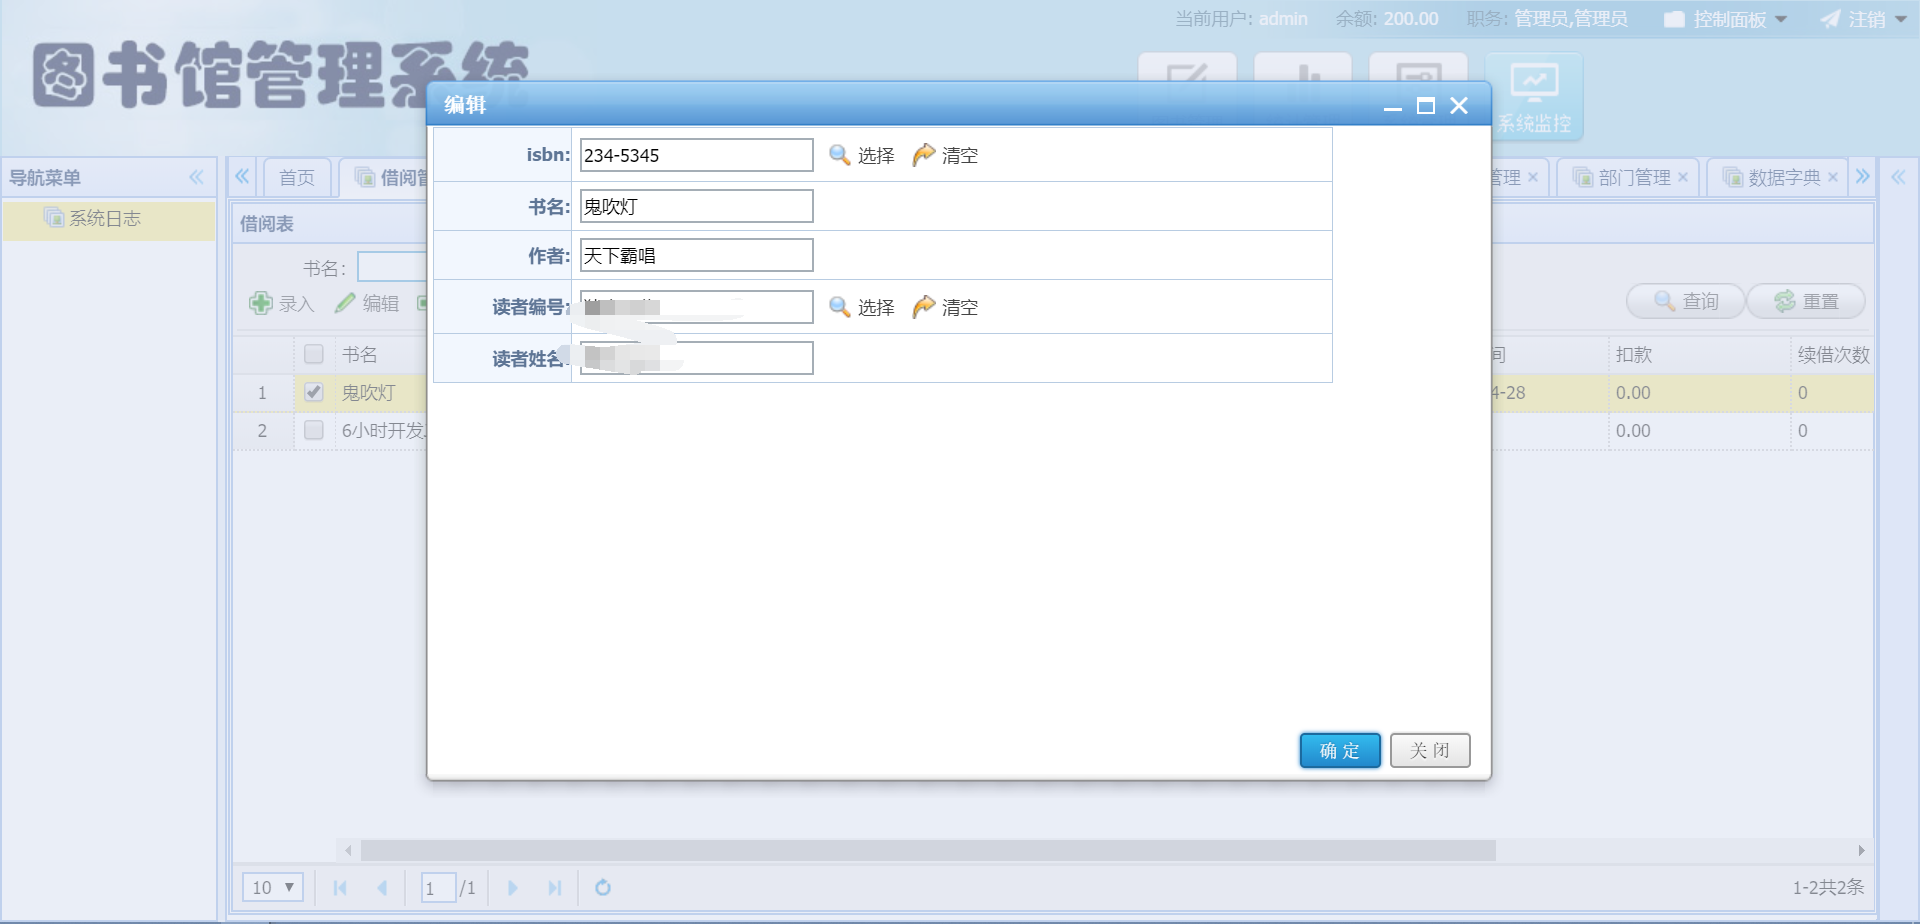Screen dimensions: 1920x924
Task: Open the 系统监控 toolbar icon
Action: coord(1534,97)
